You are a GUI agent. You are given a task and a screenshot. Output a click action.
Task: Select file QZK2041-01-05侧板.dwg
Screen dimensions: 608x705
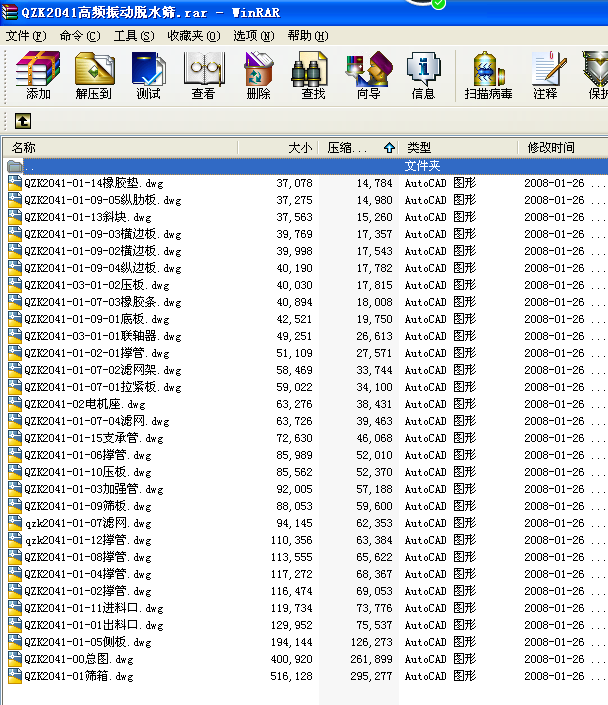(x=88, y=642)
